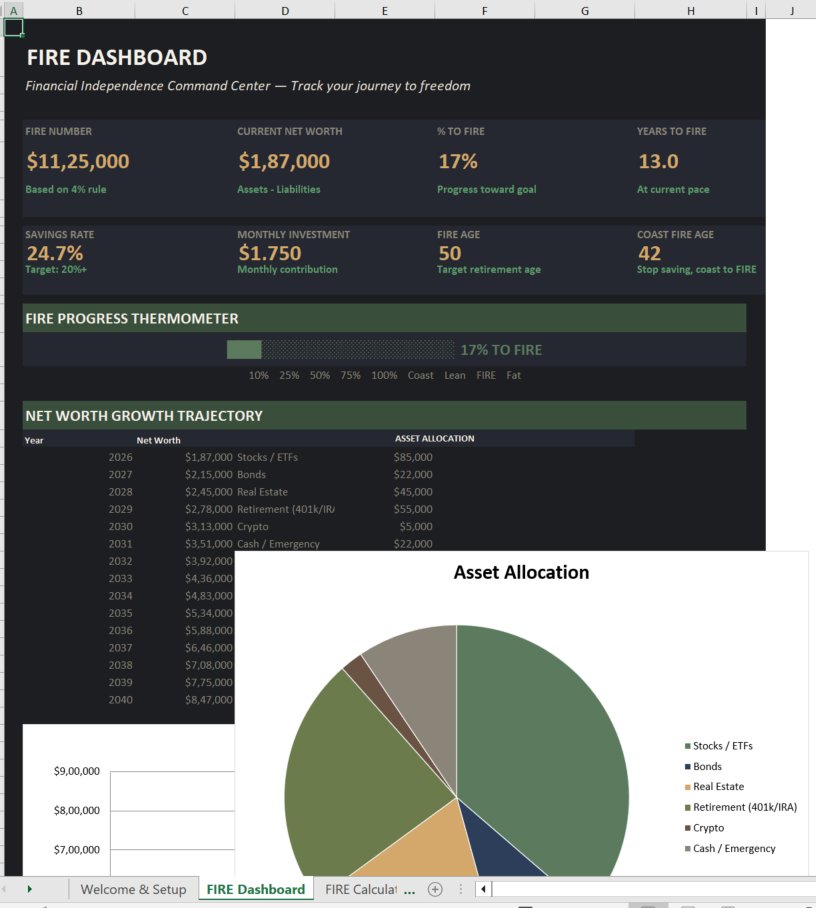The height and width of the screenshot is (908, 816).
Task: Select column C header
Action: click(x=185, y=10)
